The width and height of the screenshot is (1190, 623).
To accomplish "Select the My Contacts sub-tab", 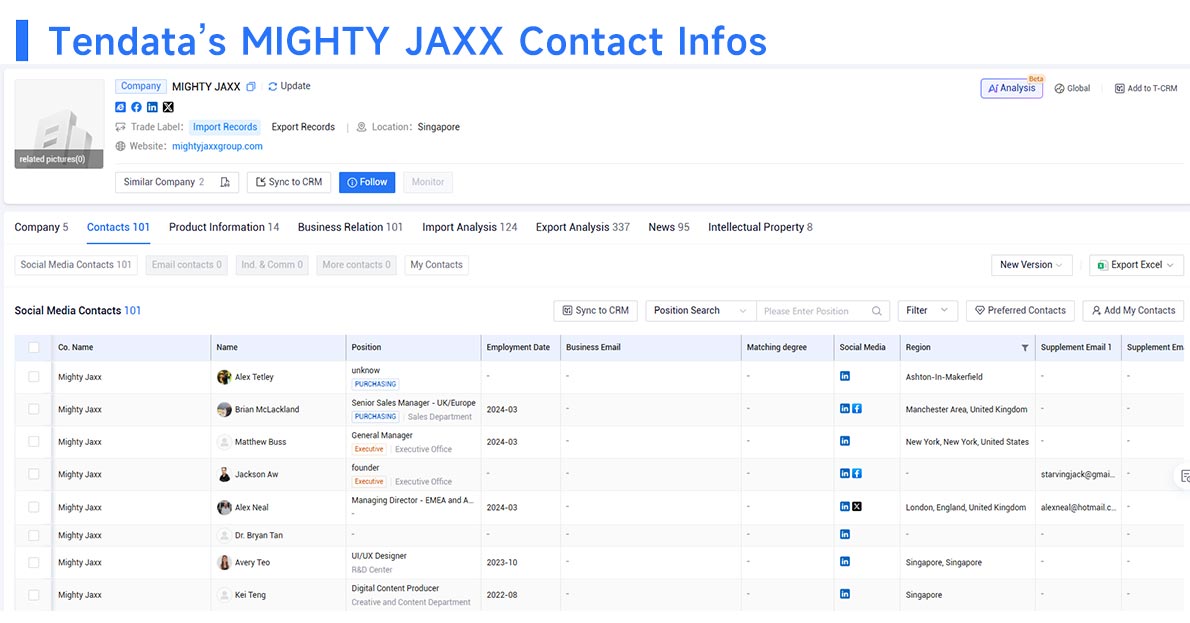I will tap(436, 265).
